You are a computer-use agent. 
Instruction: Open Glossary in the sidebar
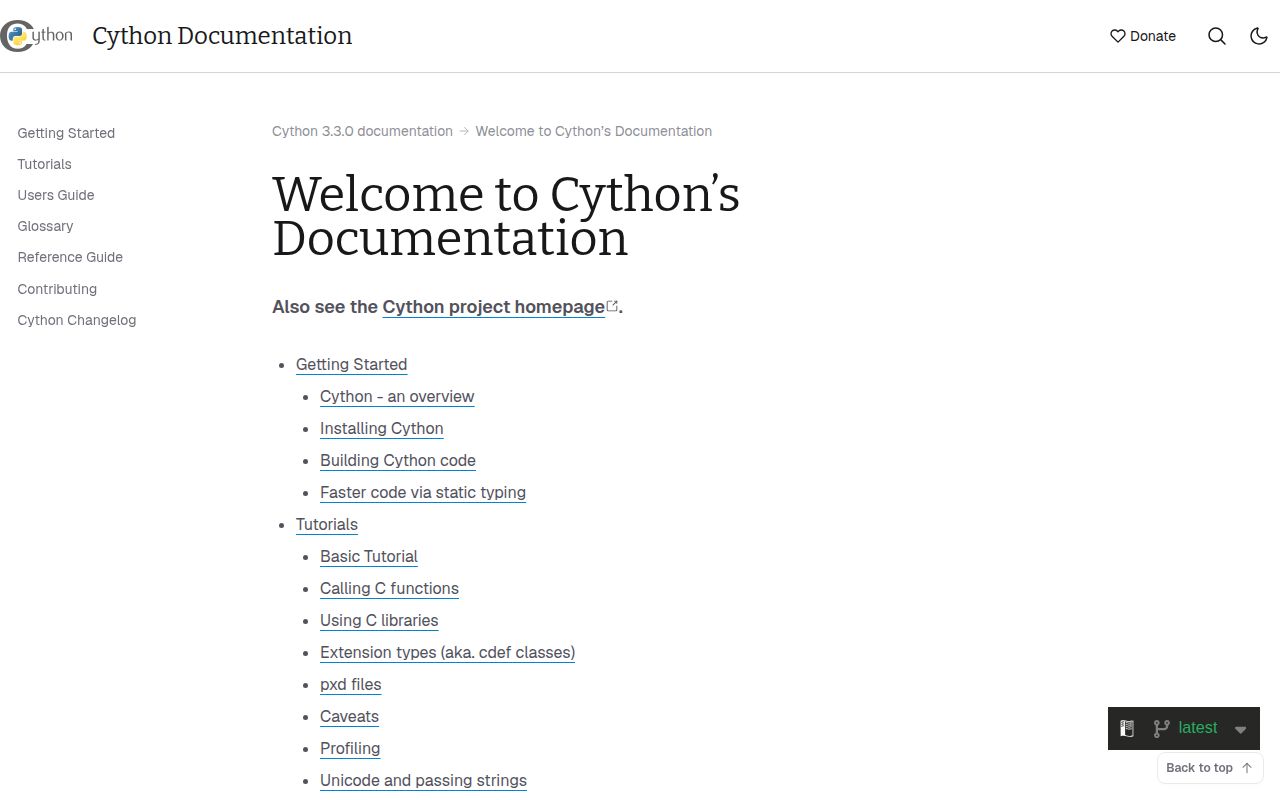click(45, 226)
